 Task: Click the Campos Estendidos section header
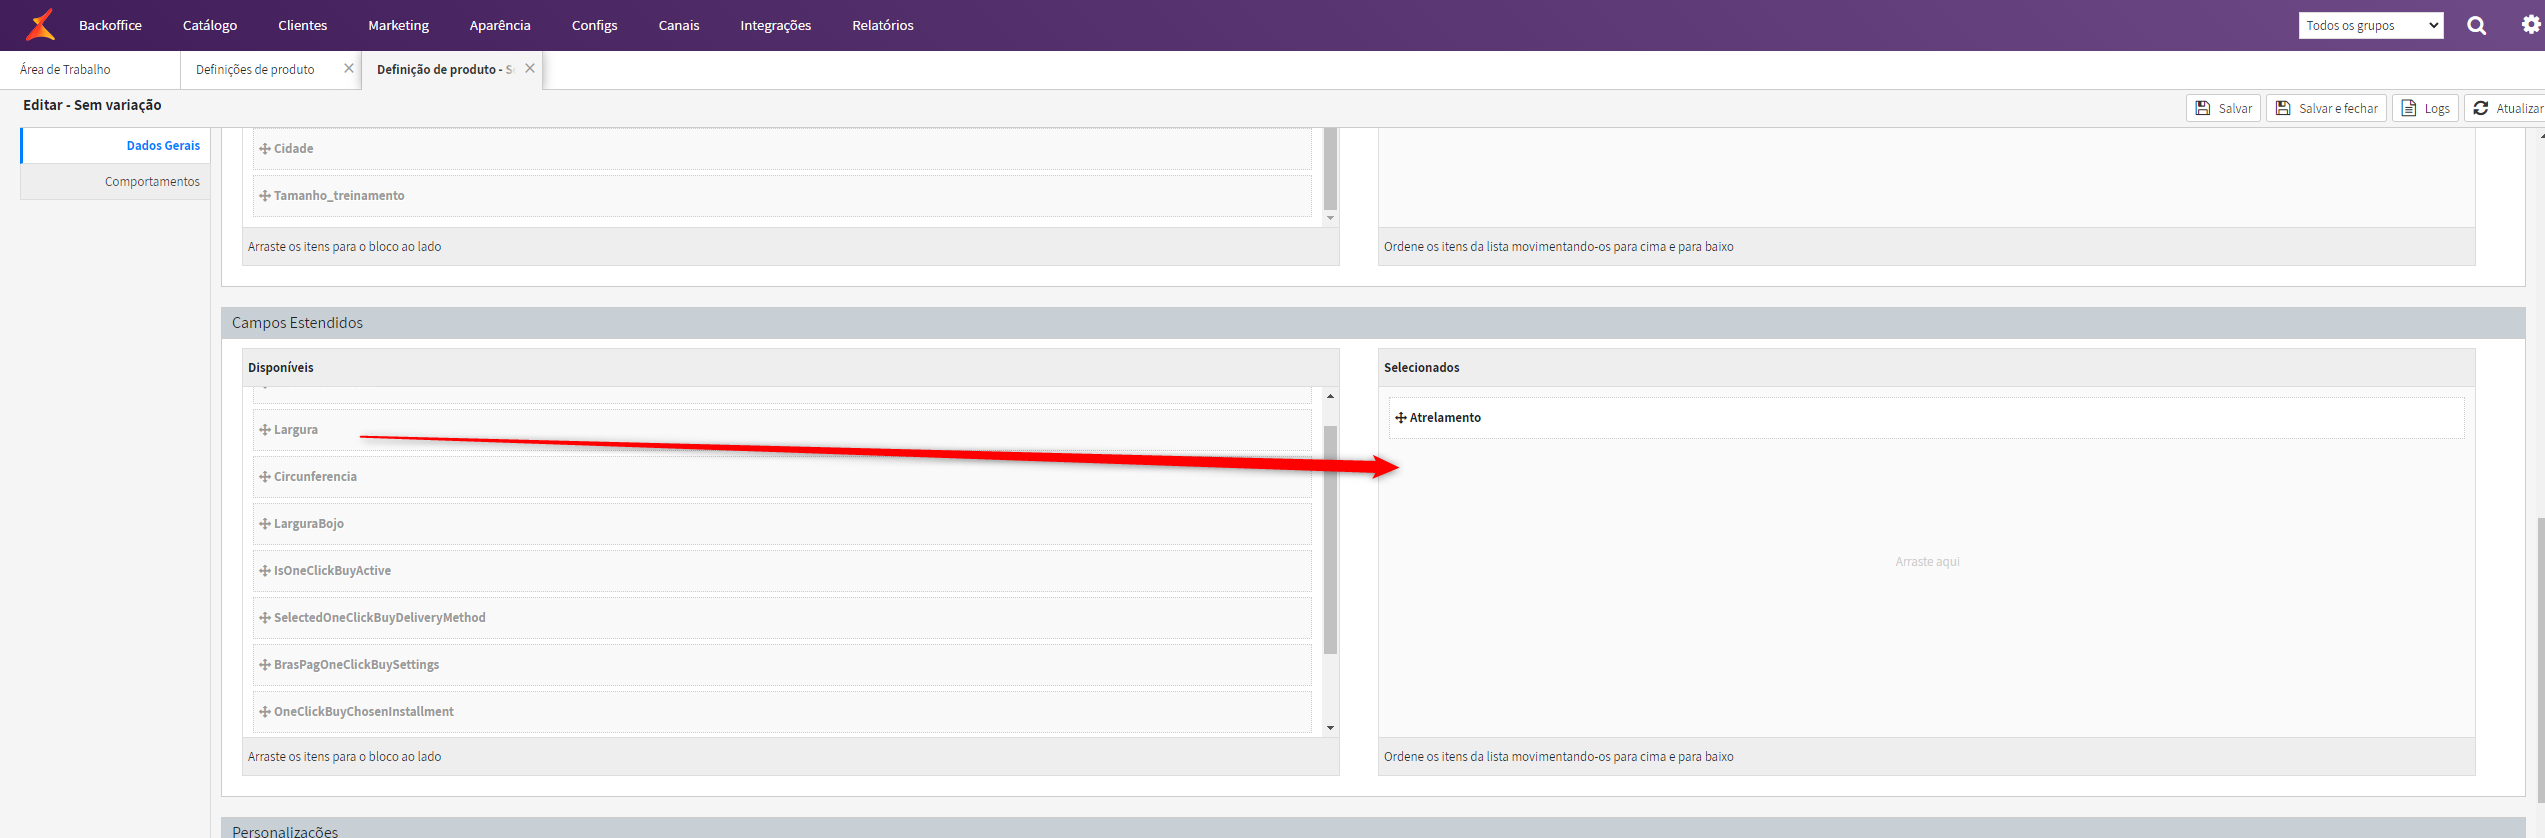coord(1373,323)
